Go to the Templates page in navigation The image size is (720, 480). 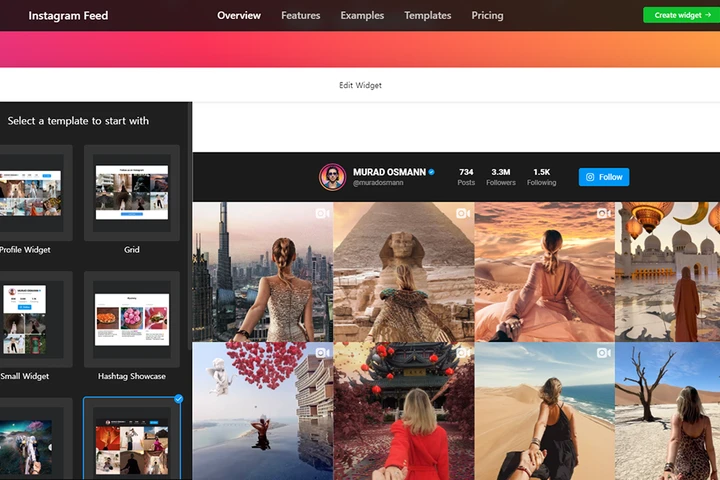tap(427, 15)
